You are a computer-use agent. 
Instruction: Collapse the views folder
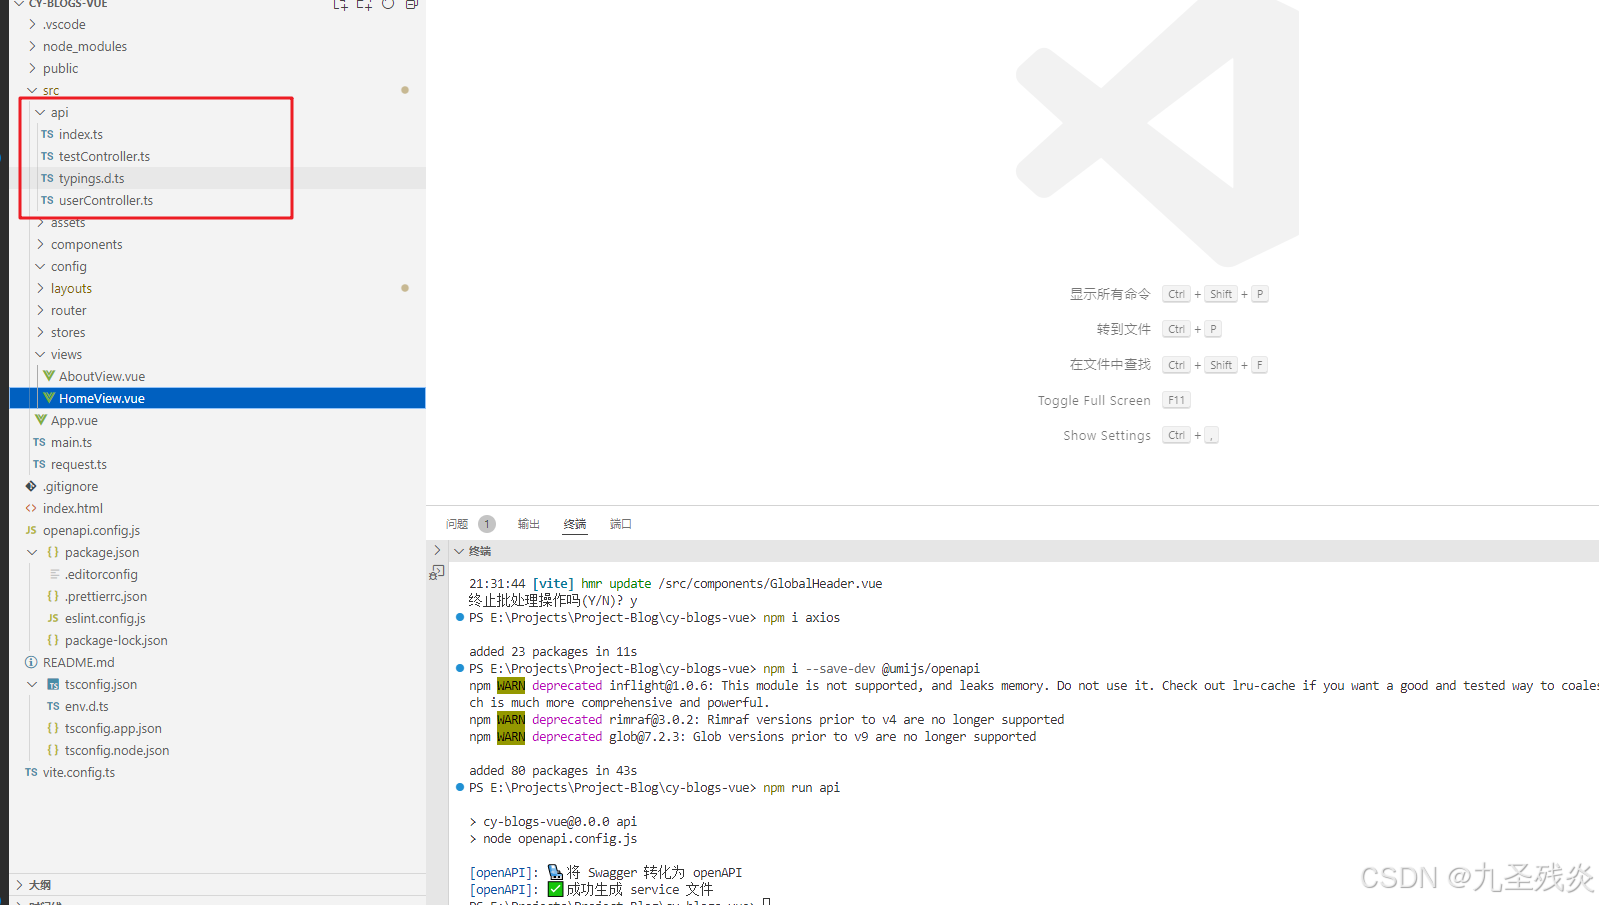point(40,354)
